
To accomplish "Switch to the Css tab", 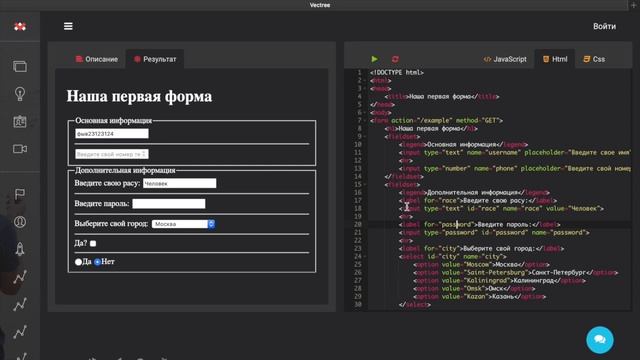I will 594,59.
